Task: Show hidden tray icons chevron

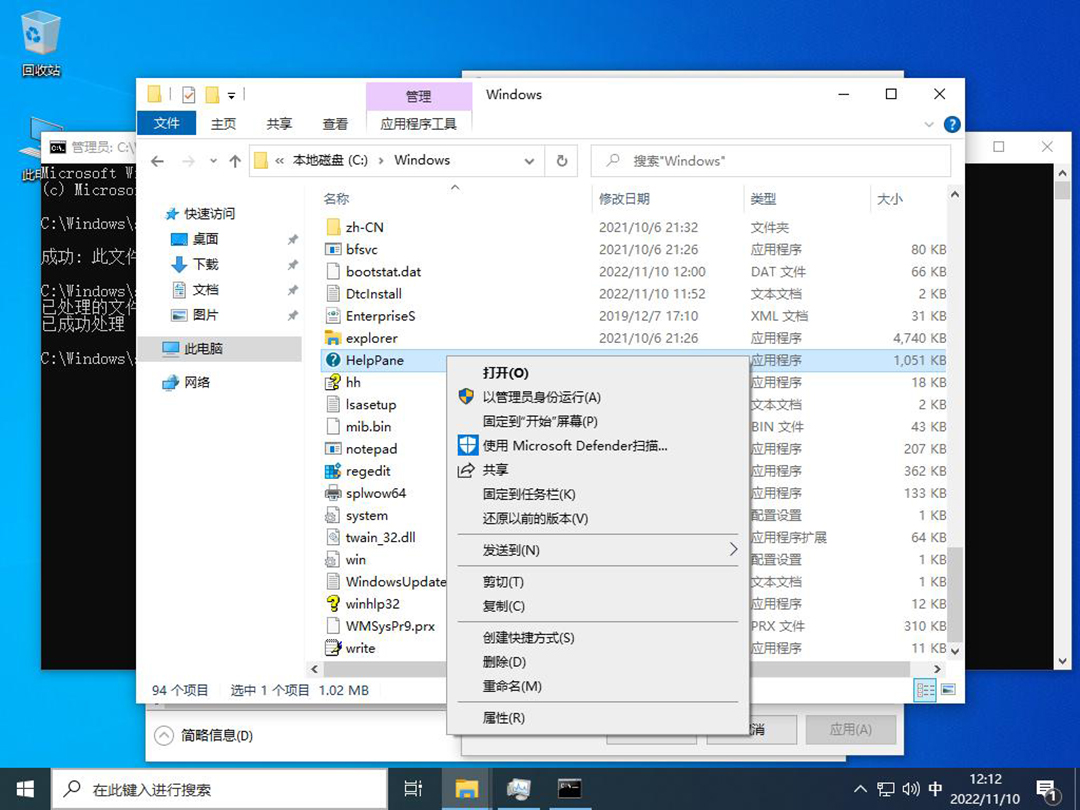Action: 860,789
